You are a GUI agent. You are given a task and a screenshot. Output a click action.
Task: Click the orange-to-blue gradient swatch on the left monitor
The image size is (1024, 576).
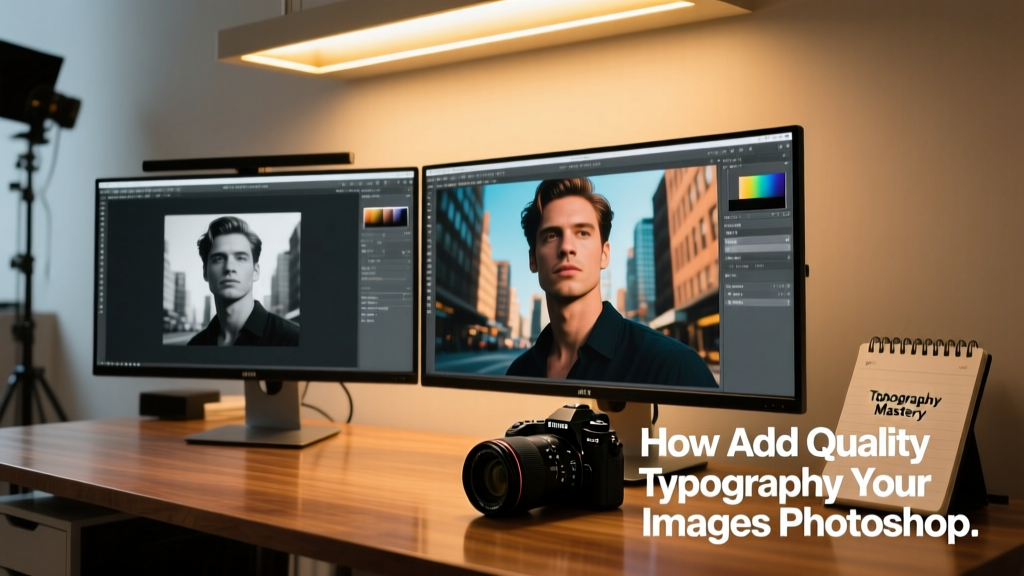pos(385,217)
